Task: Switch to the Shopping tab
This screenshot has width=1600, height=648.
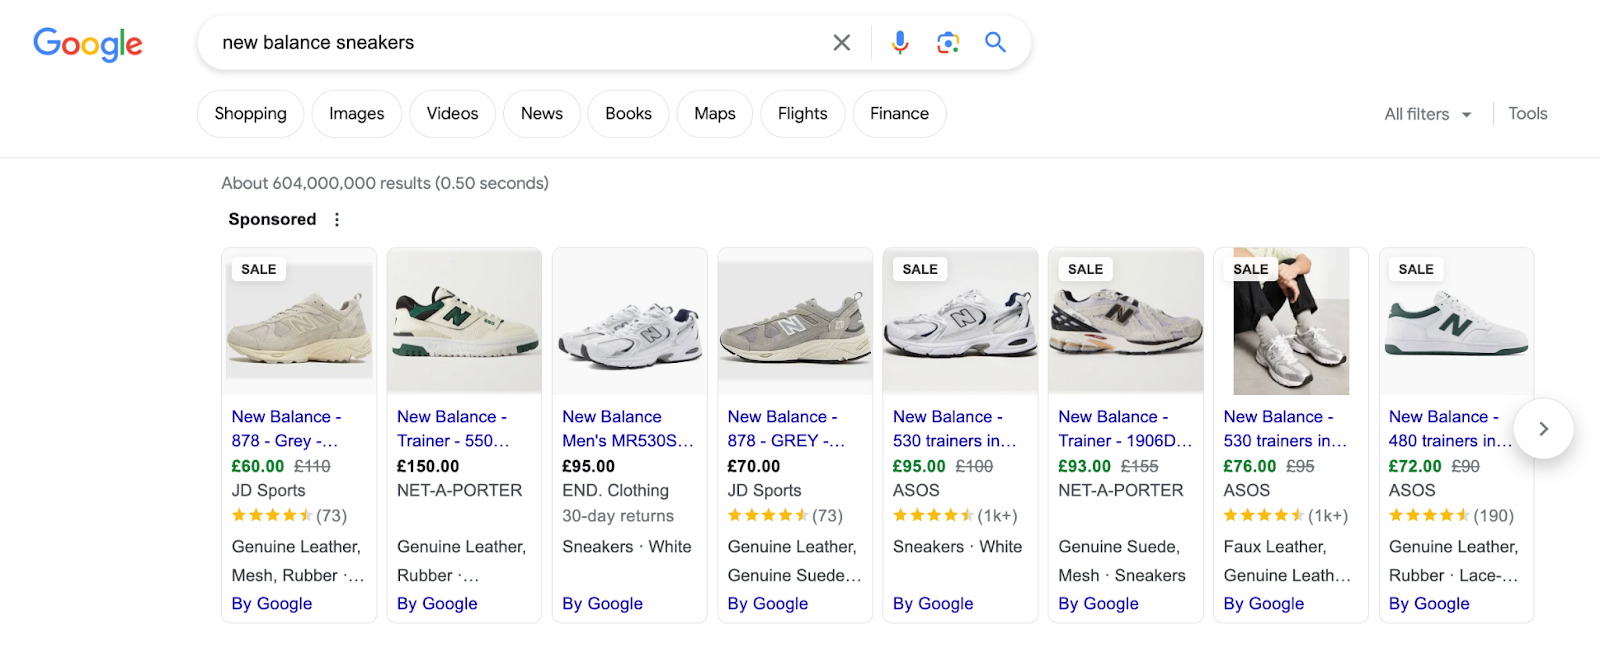Action: coord(250,114)
